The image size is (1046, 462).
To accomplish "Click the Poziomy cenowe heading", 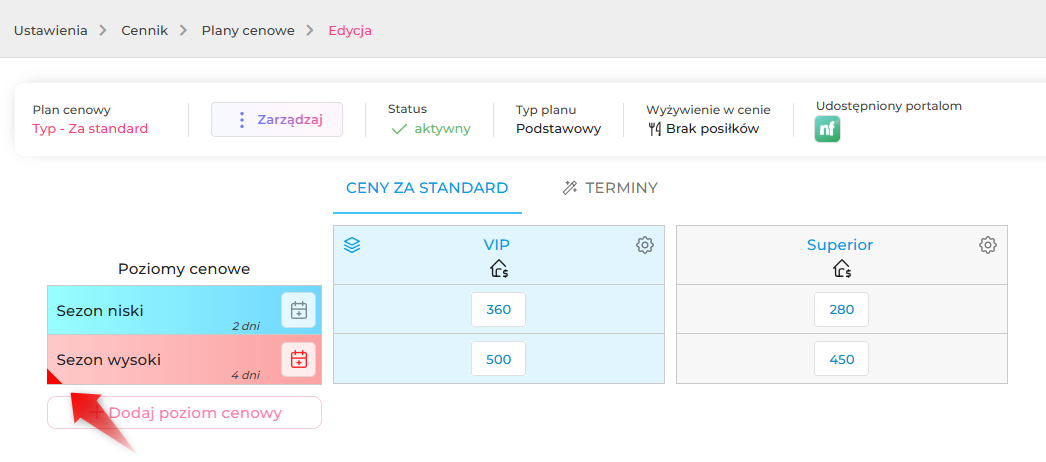I will pyautogui.click(x=184, y=269).
